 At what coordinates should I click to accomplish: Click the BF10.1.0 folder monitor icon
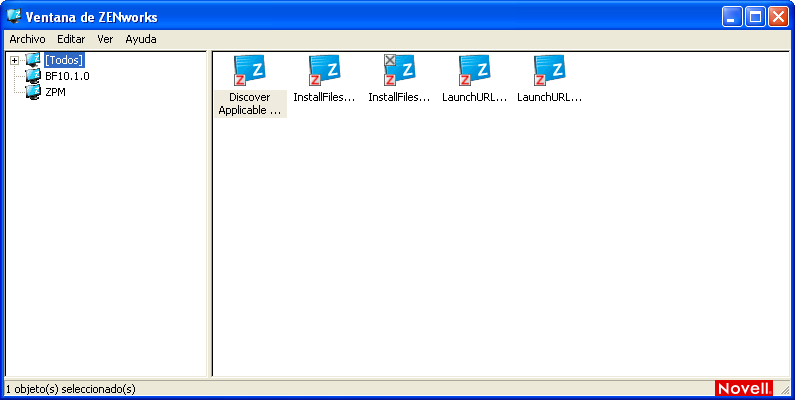33,77
